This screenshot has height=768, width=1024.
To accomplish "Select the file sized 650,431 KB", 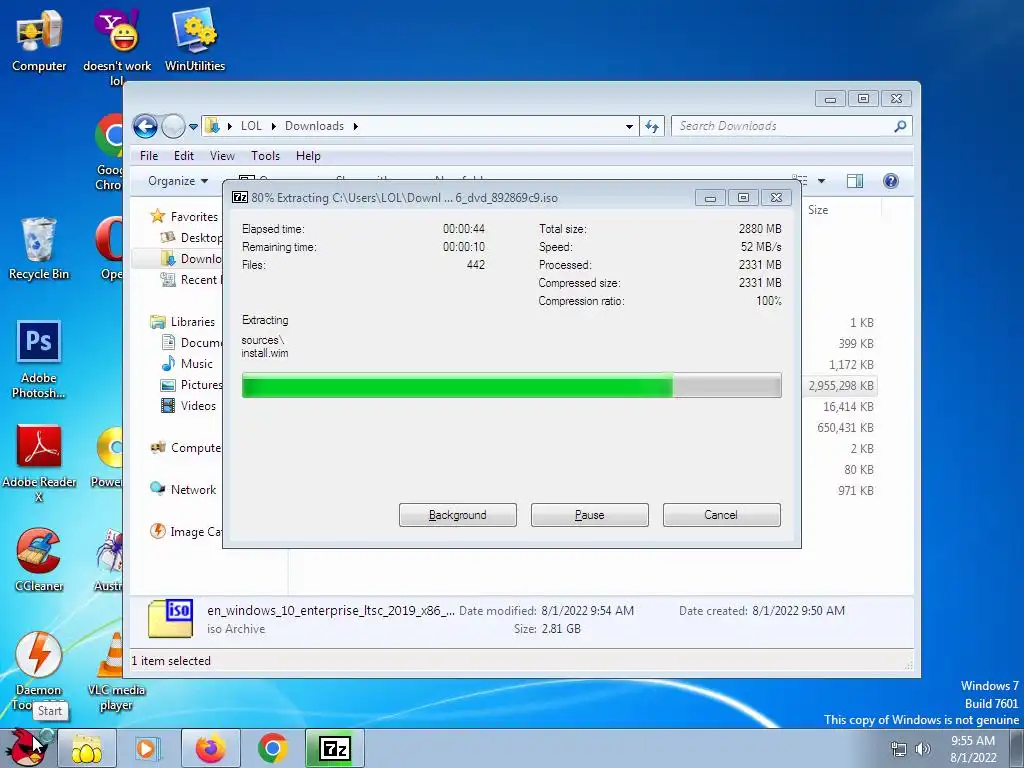I will click(845, 428).
